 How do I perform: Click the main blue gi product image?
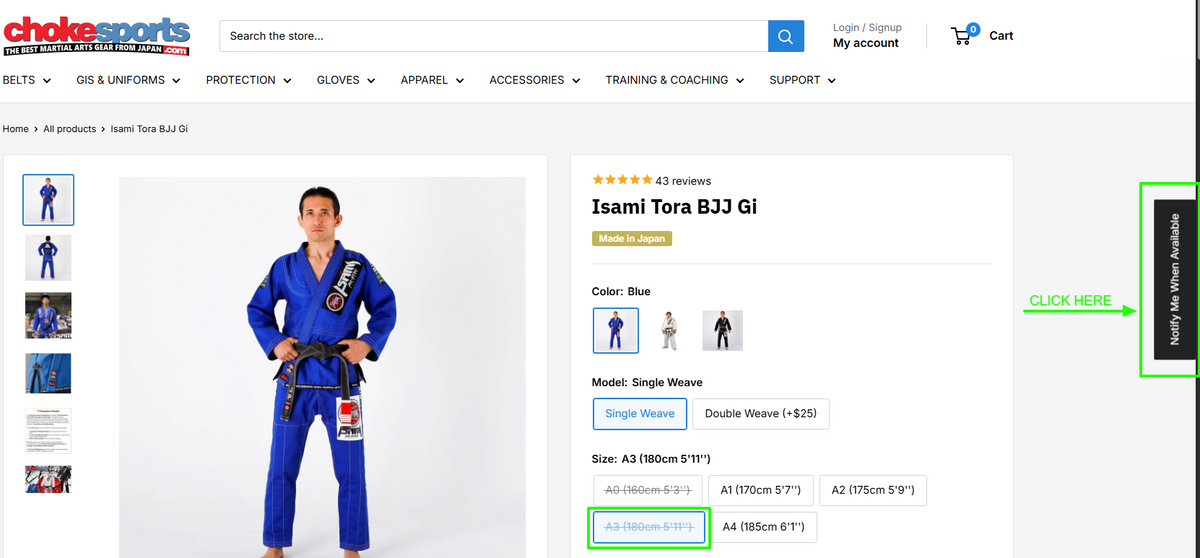(x=322, y=367)
